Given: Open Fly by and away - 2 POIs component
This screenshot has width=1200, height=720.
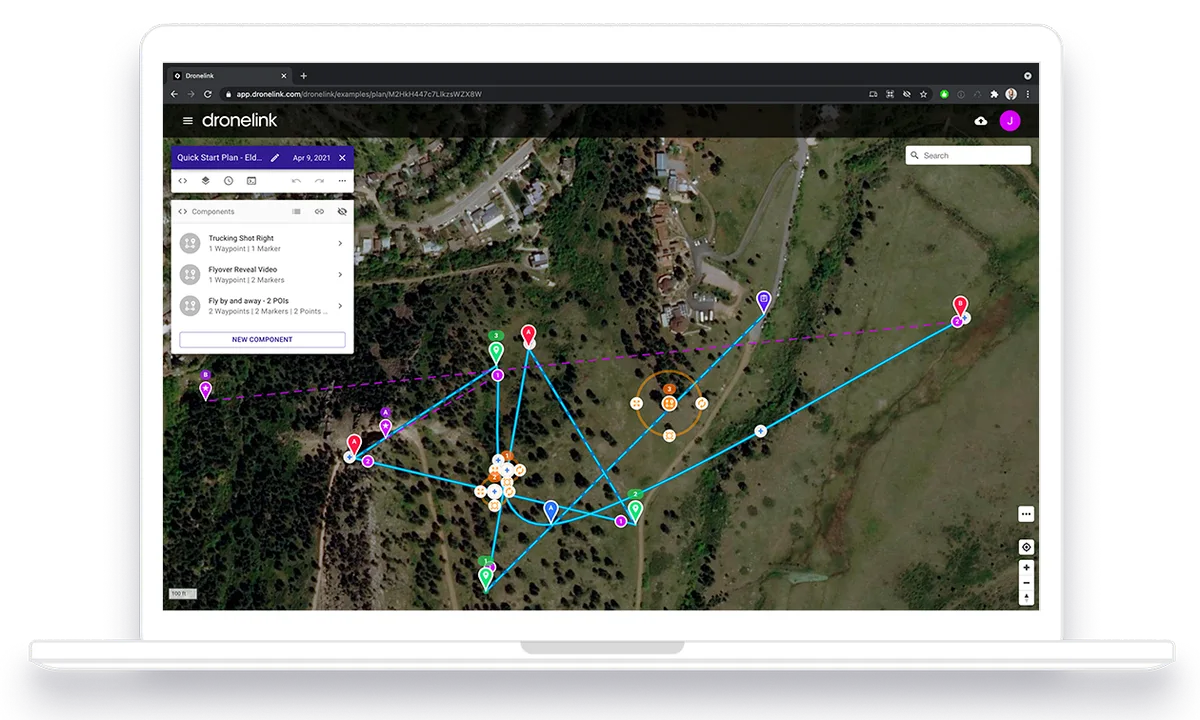Looking at the screenshot, I should (262, 306).
